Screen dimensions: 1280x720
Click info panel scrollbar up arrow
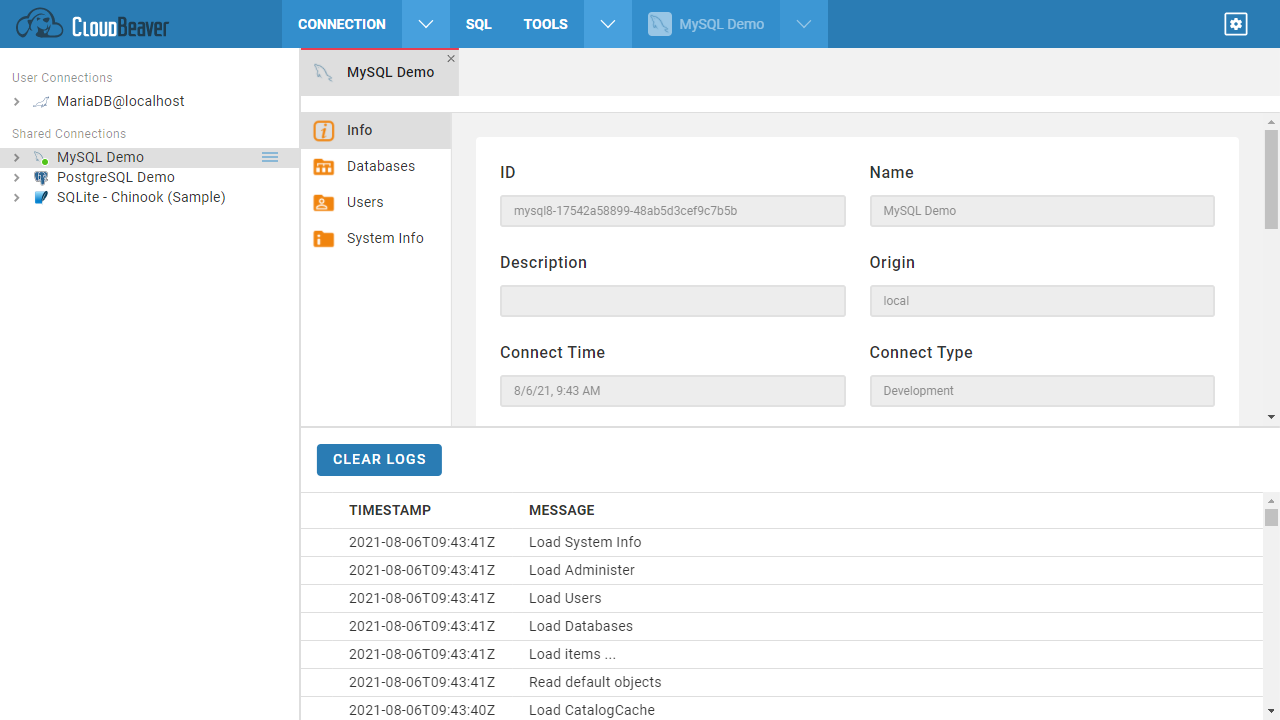(1272, 121)
